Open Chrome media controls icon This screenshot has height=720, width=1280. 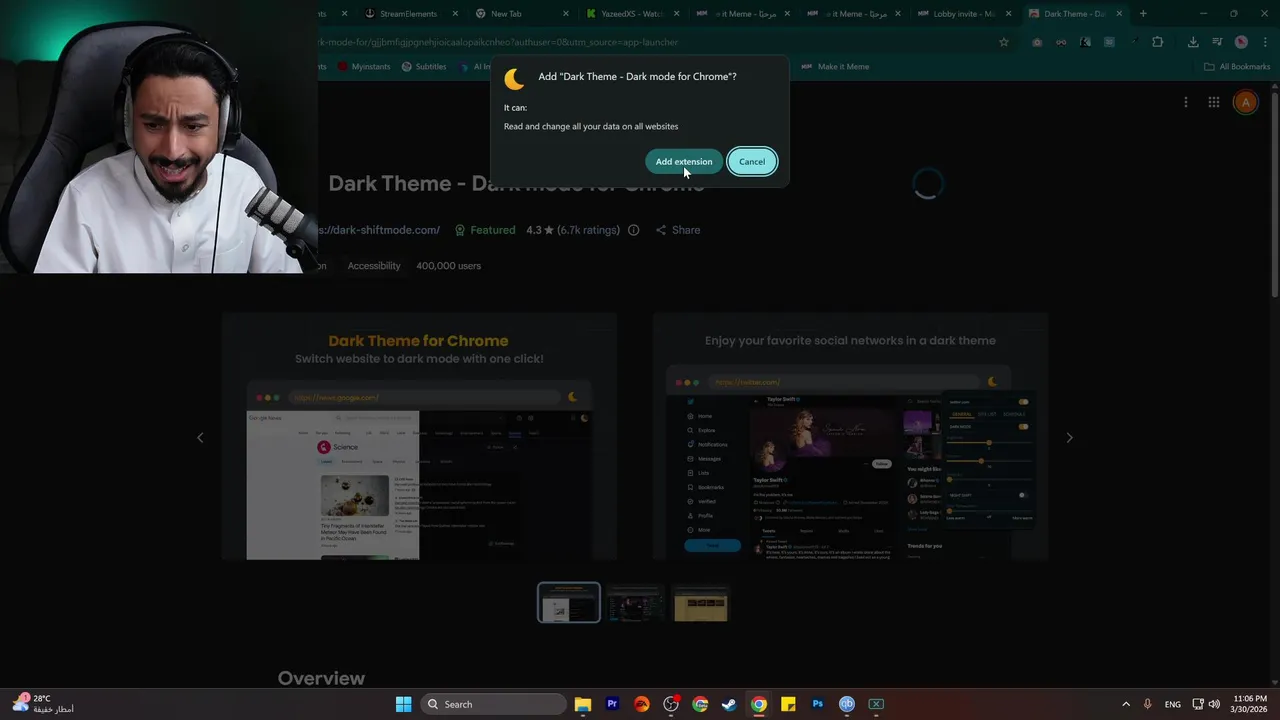pyautogui.click(x=1217, y=42)
